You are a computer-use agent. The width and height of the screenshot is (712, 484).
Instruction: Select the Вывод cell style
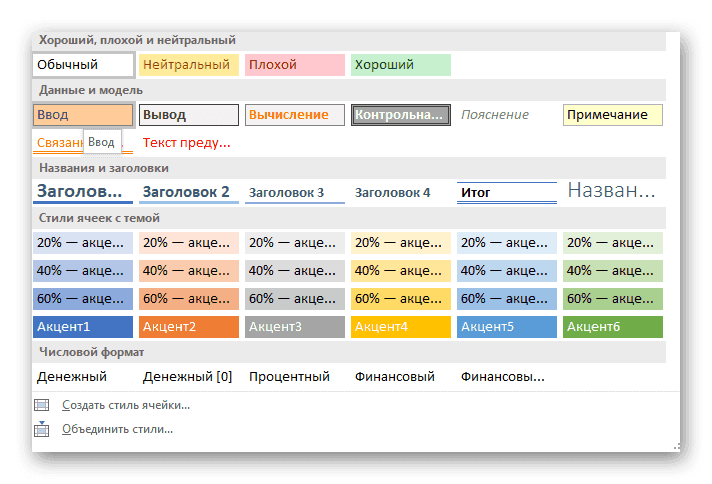click(x=189, y=115)
